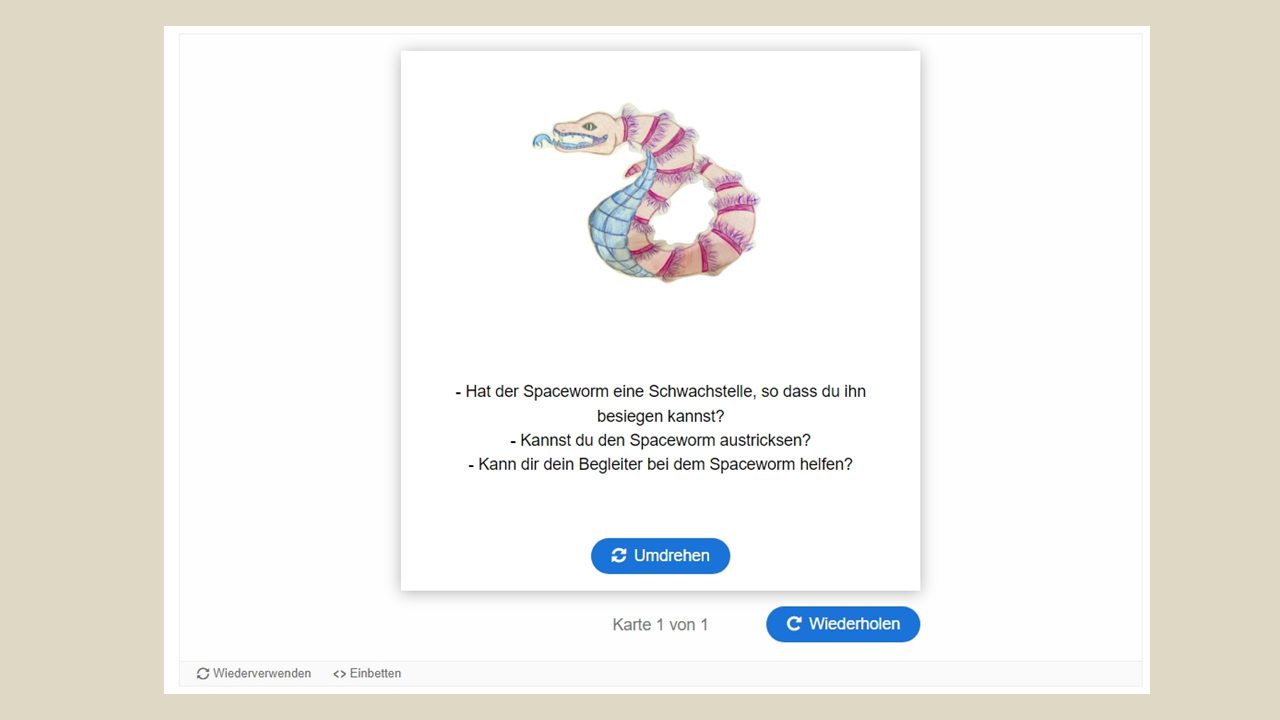Flip the card with the Umdrehen button
1280x720 pixels.
click(x=660, y=556)
